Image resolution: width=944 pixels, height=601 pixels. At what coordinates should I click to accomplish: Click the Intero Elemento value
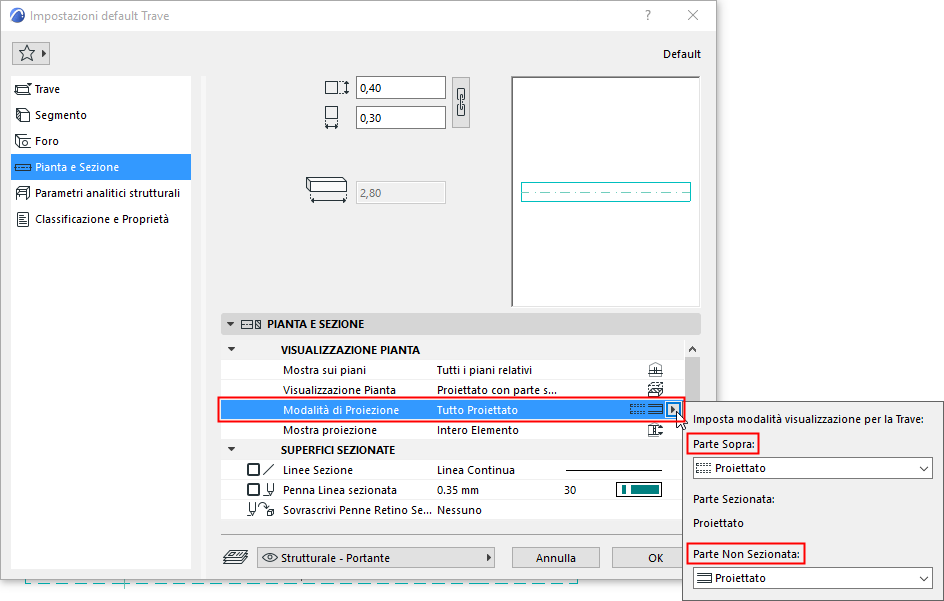pyautogui.click(x=477, y=430)
